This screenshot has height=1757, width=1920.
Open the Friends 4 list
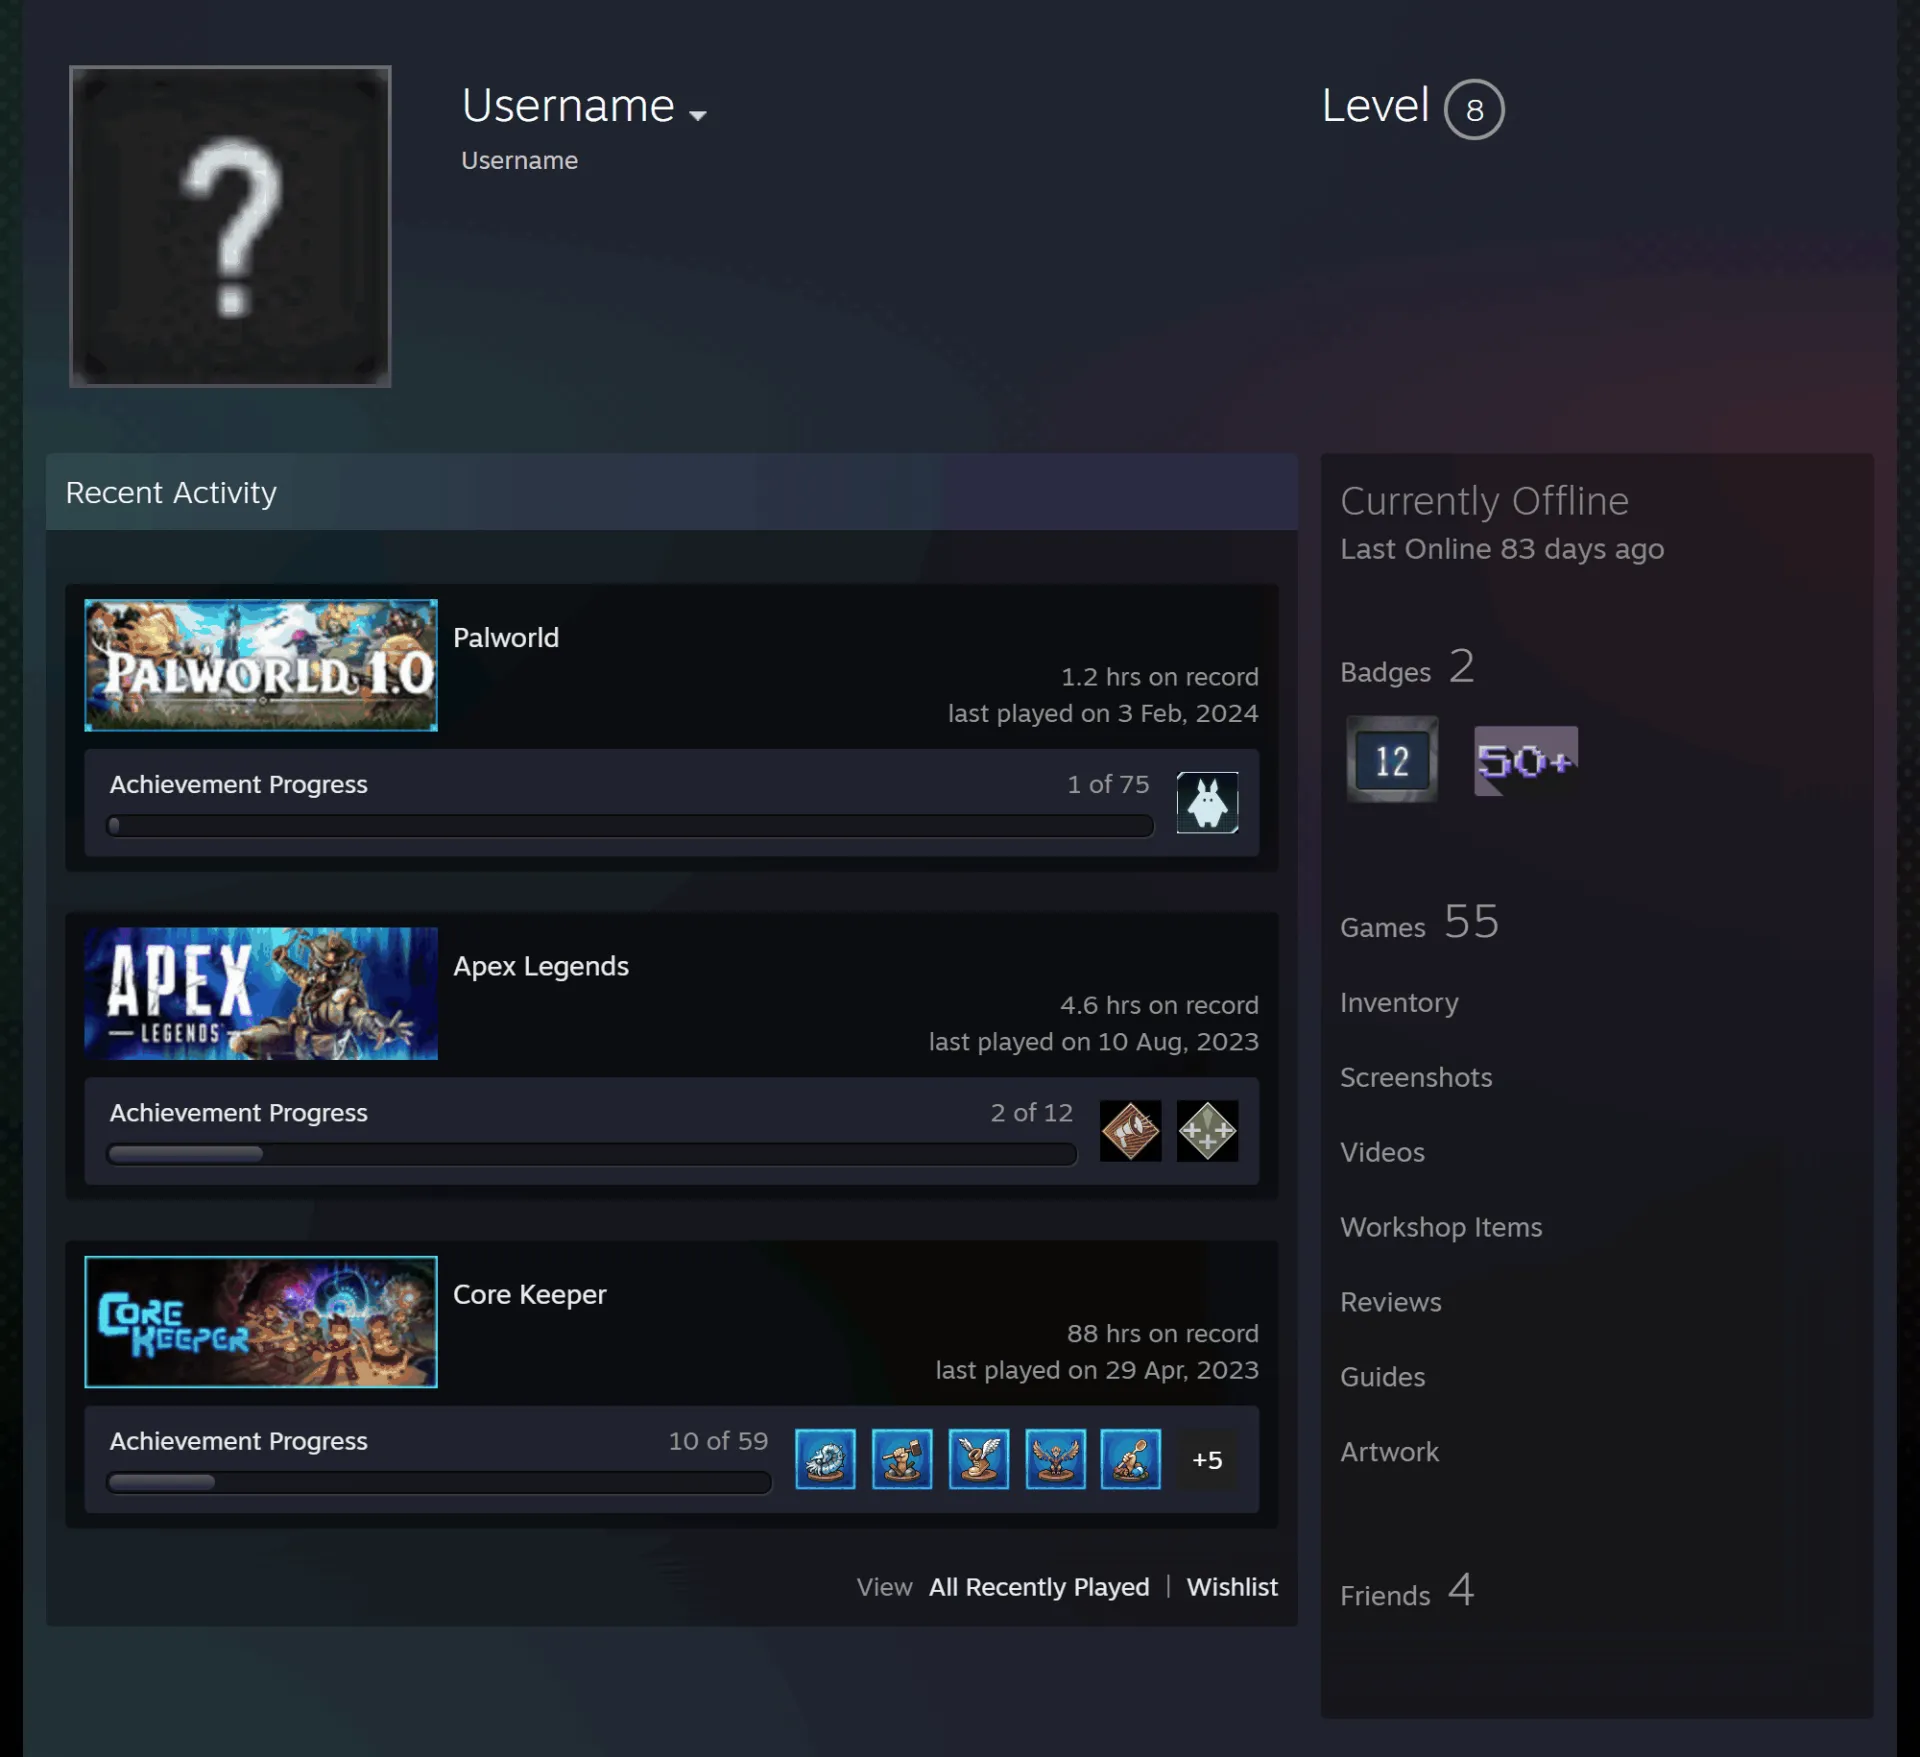click(1408, 1590)
